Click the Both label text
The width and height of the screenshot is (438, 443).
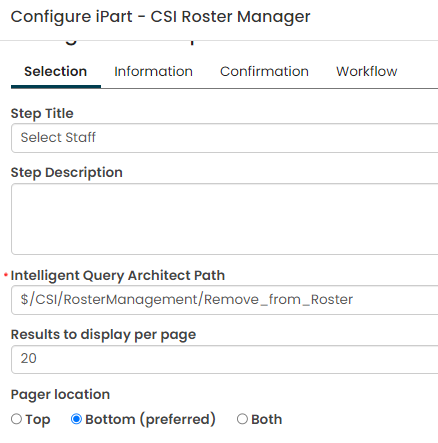267,419
